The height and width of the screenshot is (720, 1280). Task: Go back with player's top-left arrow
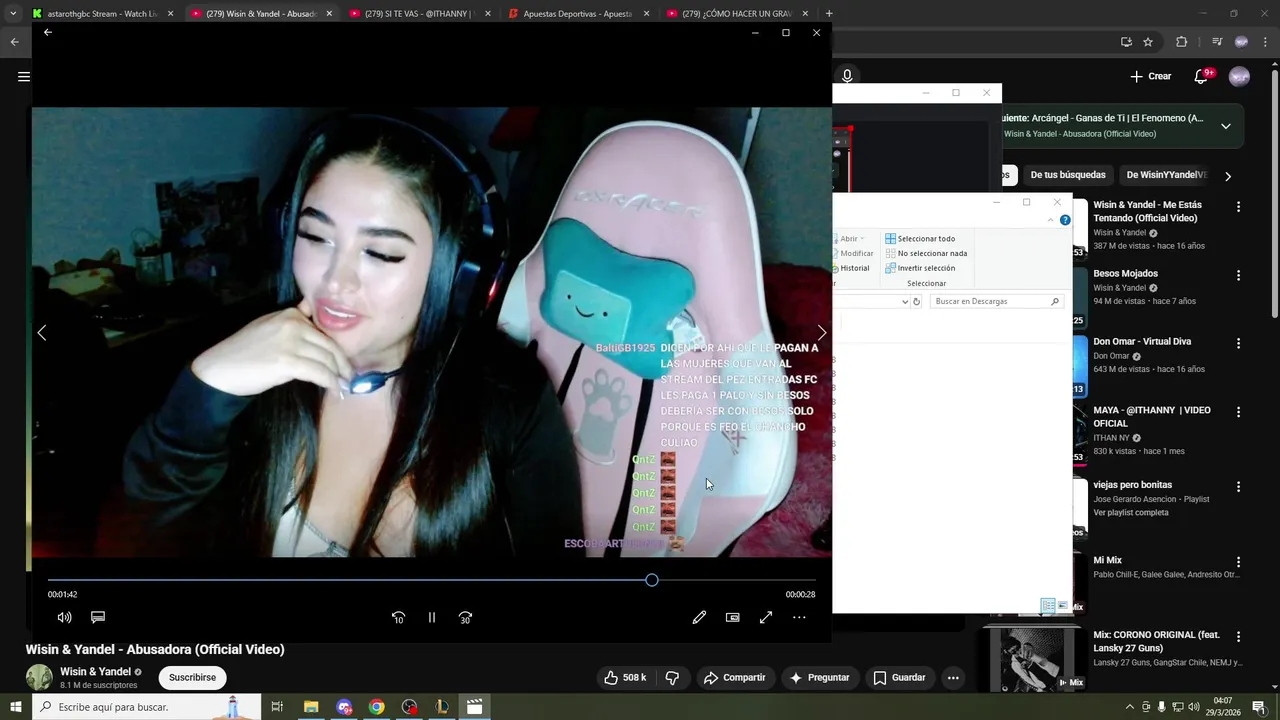click(47, 33)
